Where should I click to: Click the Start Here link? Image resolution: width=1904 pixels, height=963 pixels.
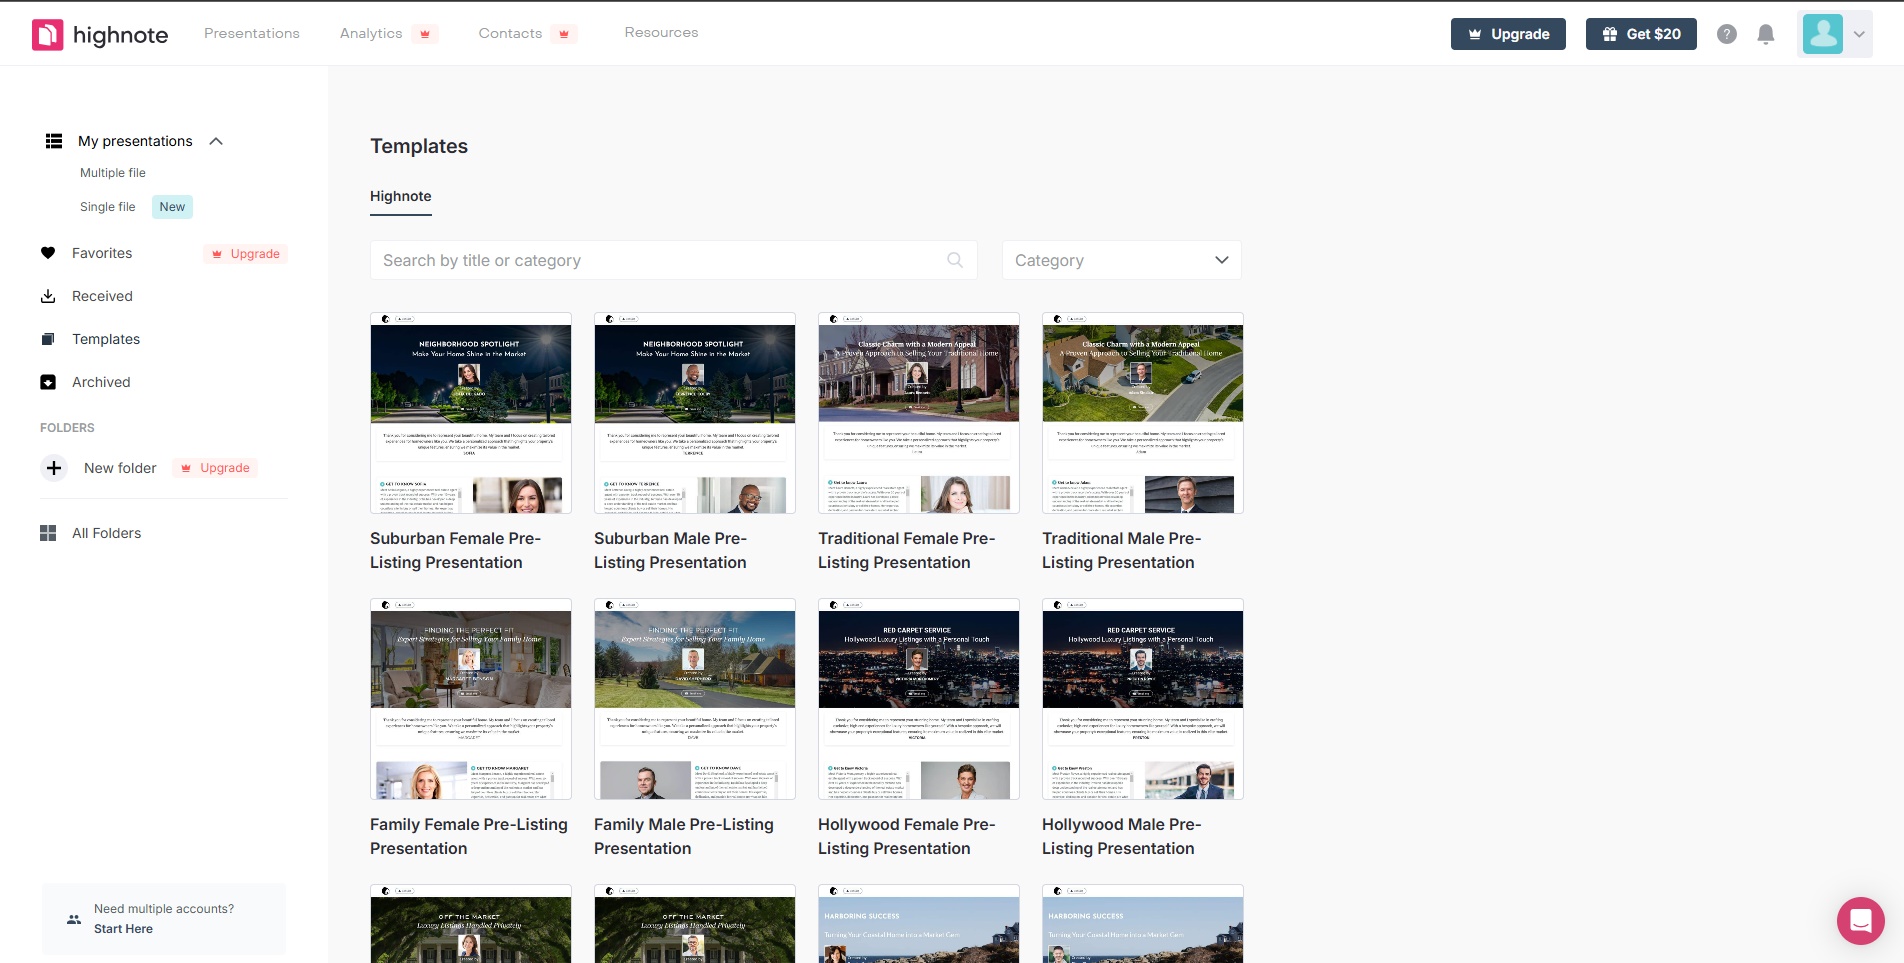[123, 929]
